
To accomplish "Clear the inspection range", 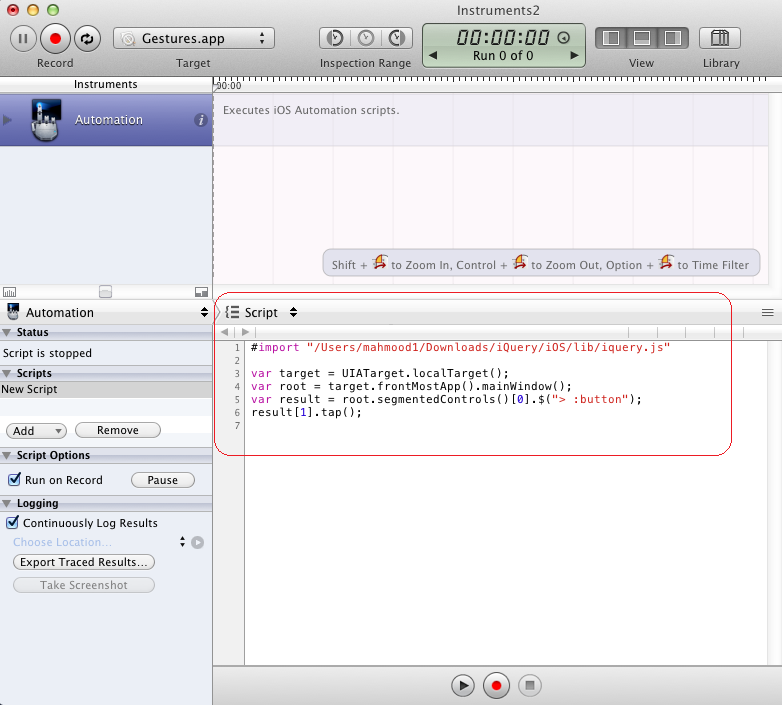I will (x=366, y=38).
